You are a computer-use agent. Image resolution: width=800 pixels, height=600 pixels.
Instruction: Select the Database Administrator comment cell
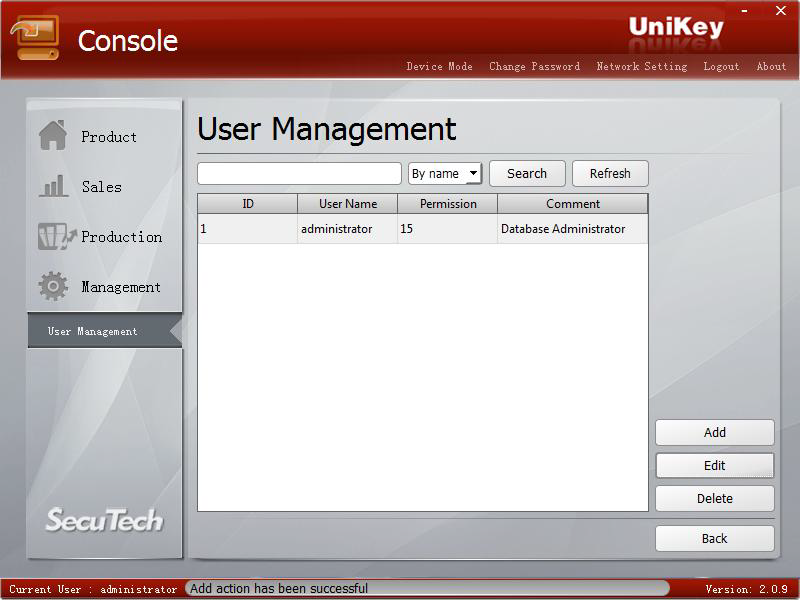[572, 229]
